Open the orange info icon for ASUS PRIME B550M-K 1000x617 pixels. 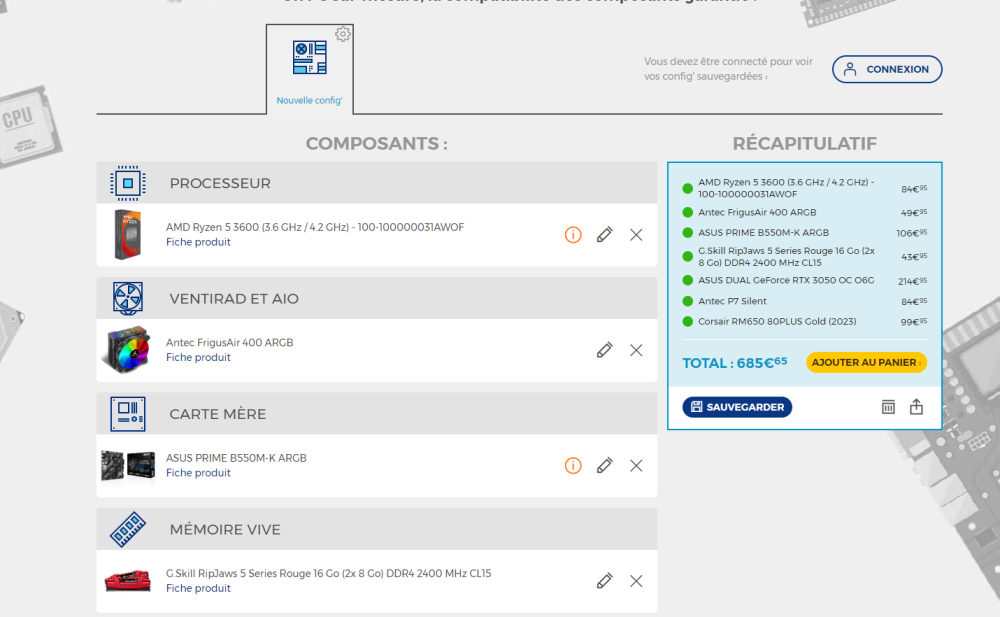[x=573, y=466]
